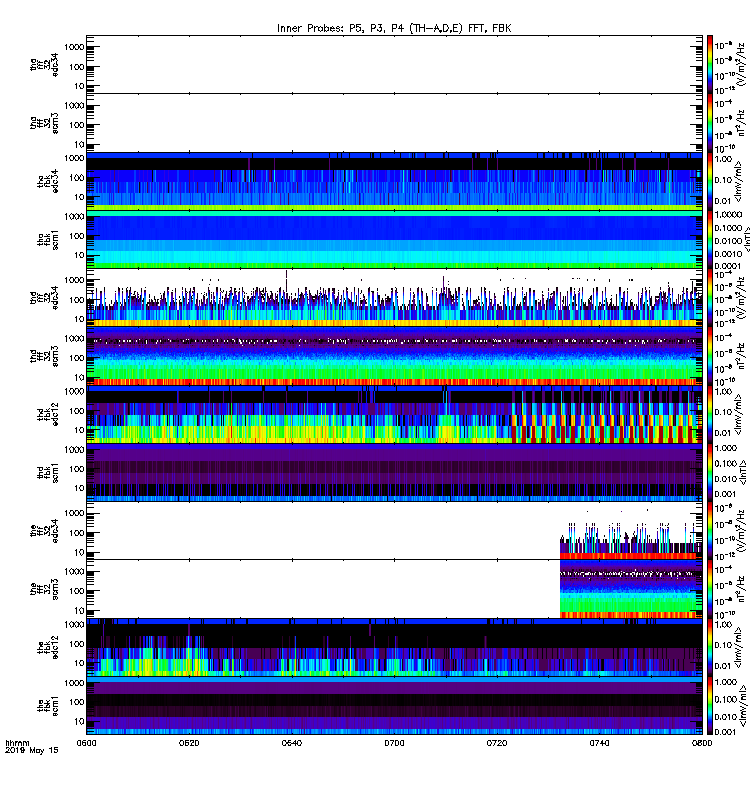Screen dimensions: 750x800
Task: Pick the color bar beside thd fff edc34 panel
Action: coord(710,298)
